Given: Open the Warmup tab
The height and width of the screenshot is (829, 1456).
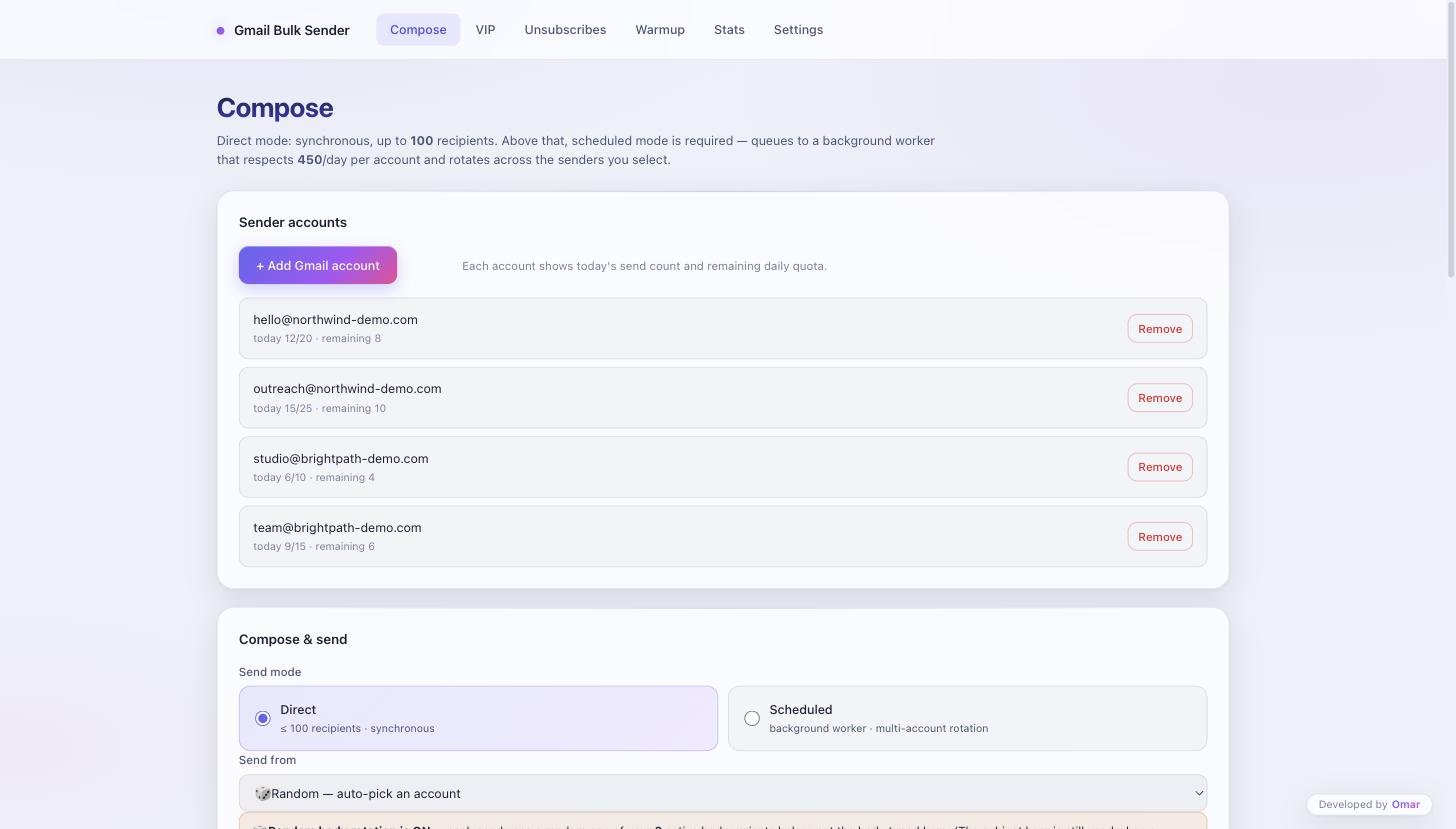Looking at the screenshot, I should pos(660,30).
